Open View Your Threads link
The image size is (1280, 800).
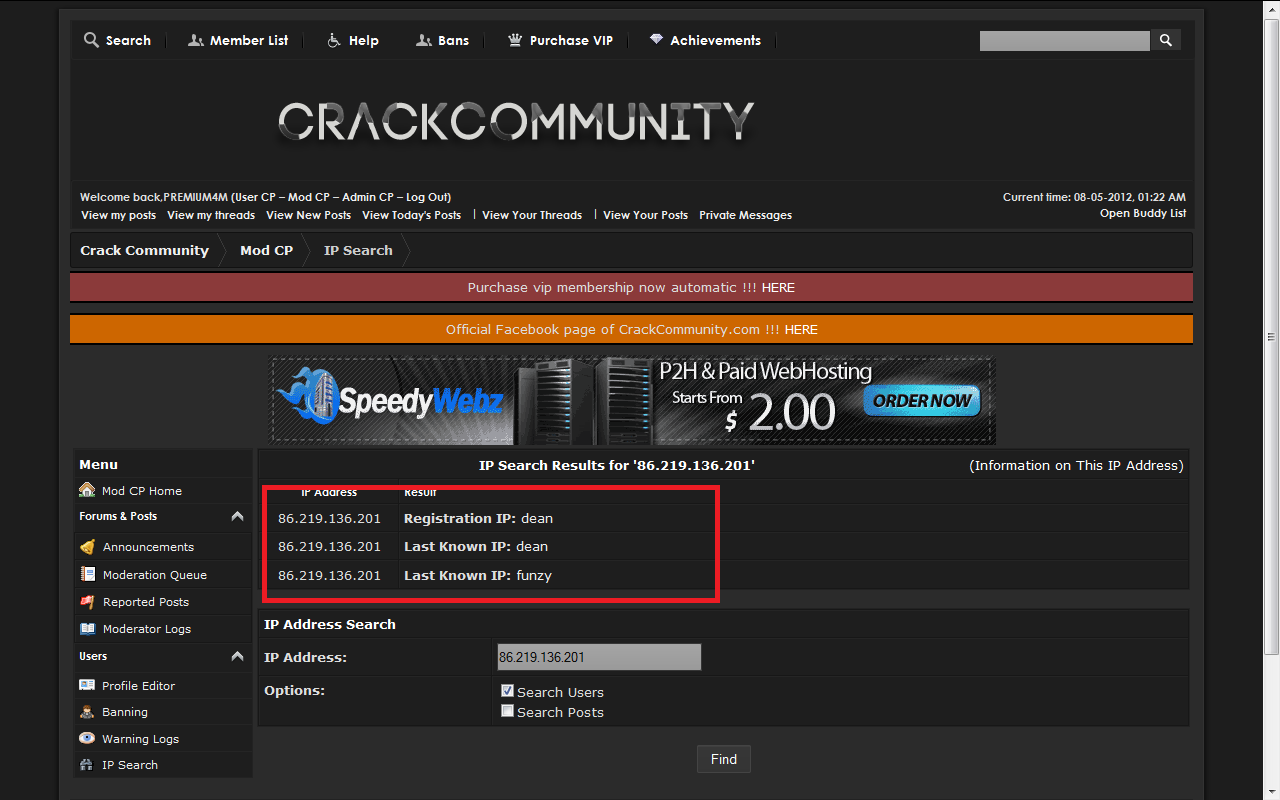pyautogui.click(x=532, y=215)
